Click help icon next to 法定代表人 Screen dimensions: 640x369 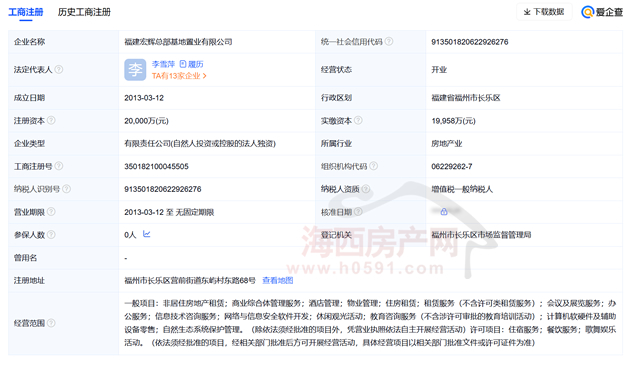coord(59,69)
